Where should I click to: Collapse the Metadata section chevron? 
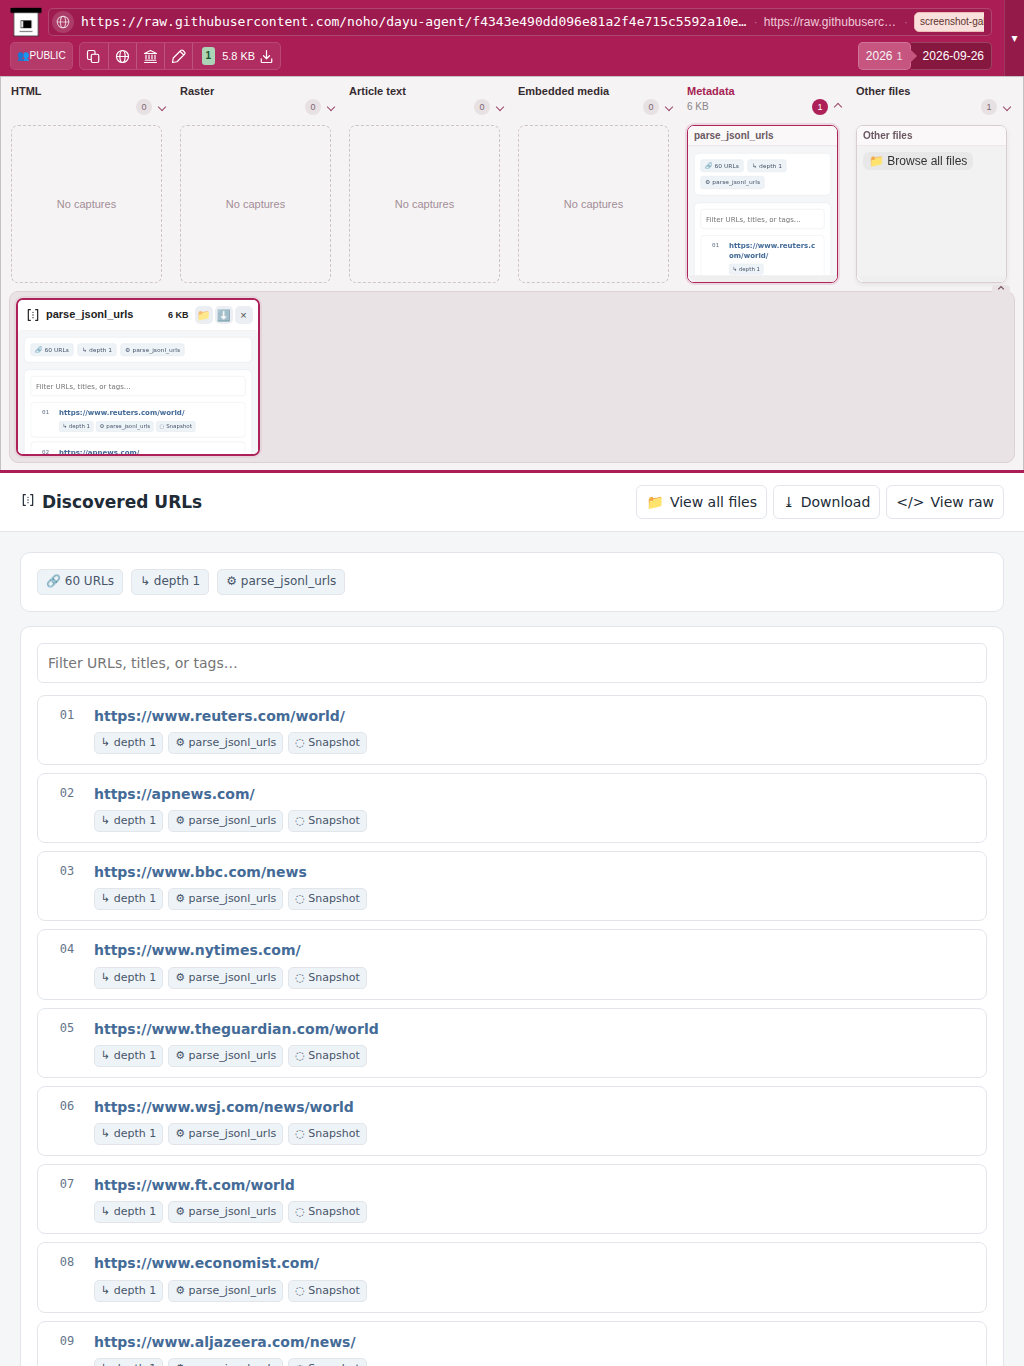(838, 106)
